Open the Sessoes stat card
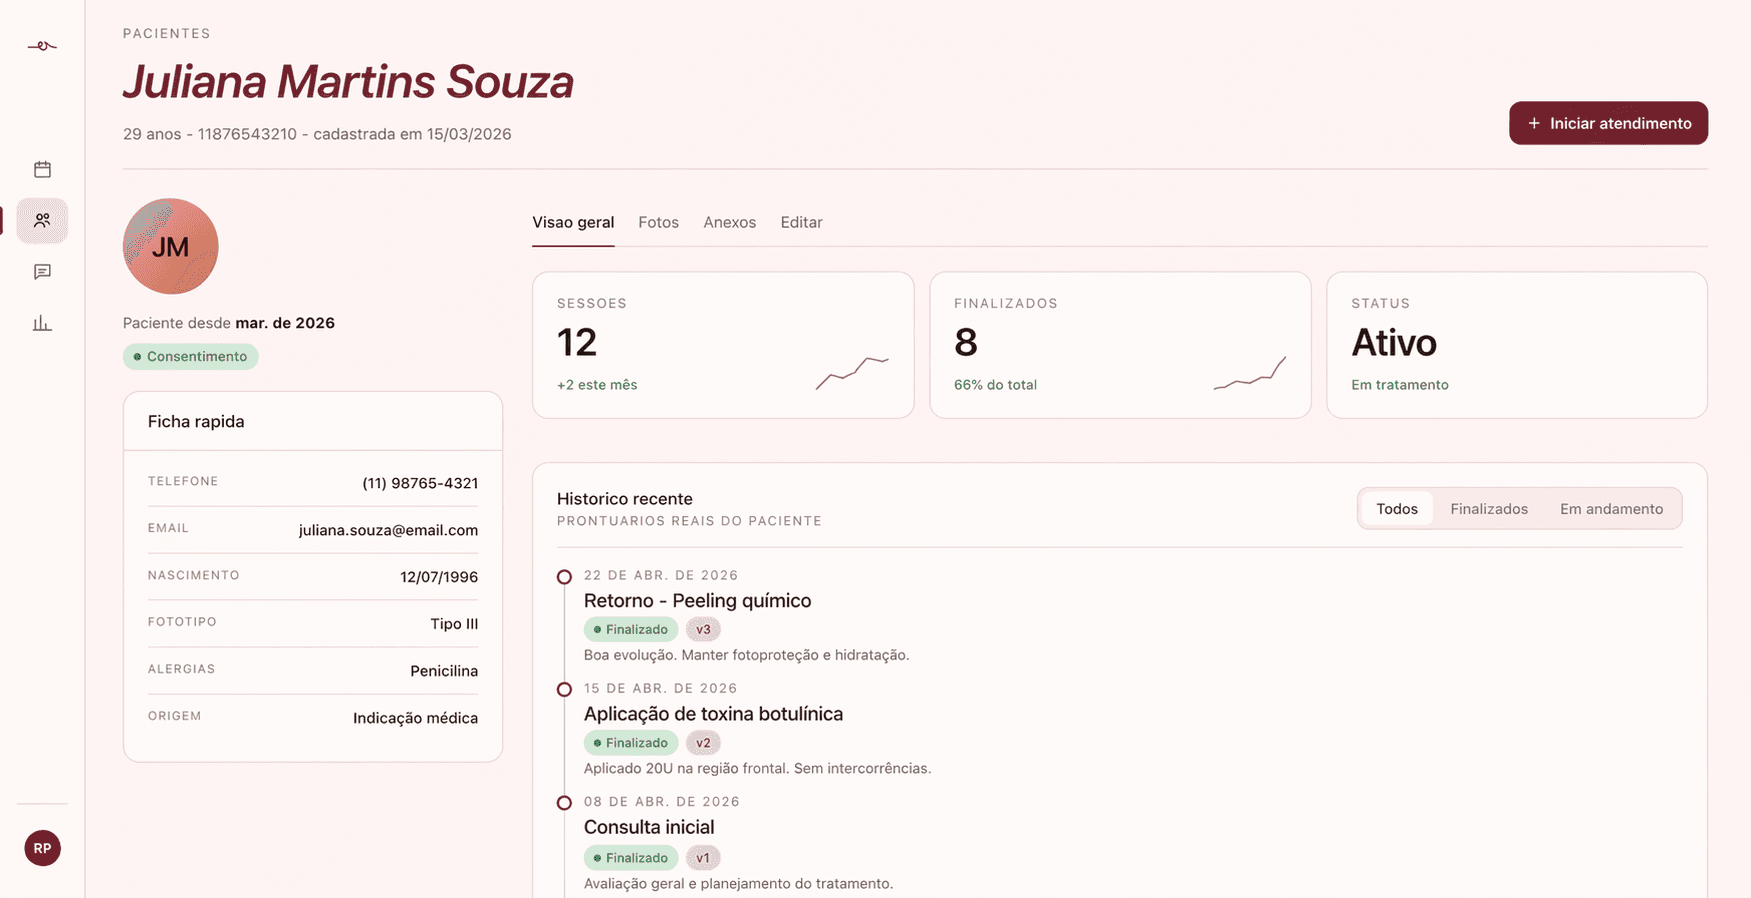 point(723,345)
